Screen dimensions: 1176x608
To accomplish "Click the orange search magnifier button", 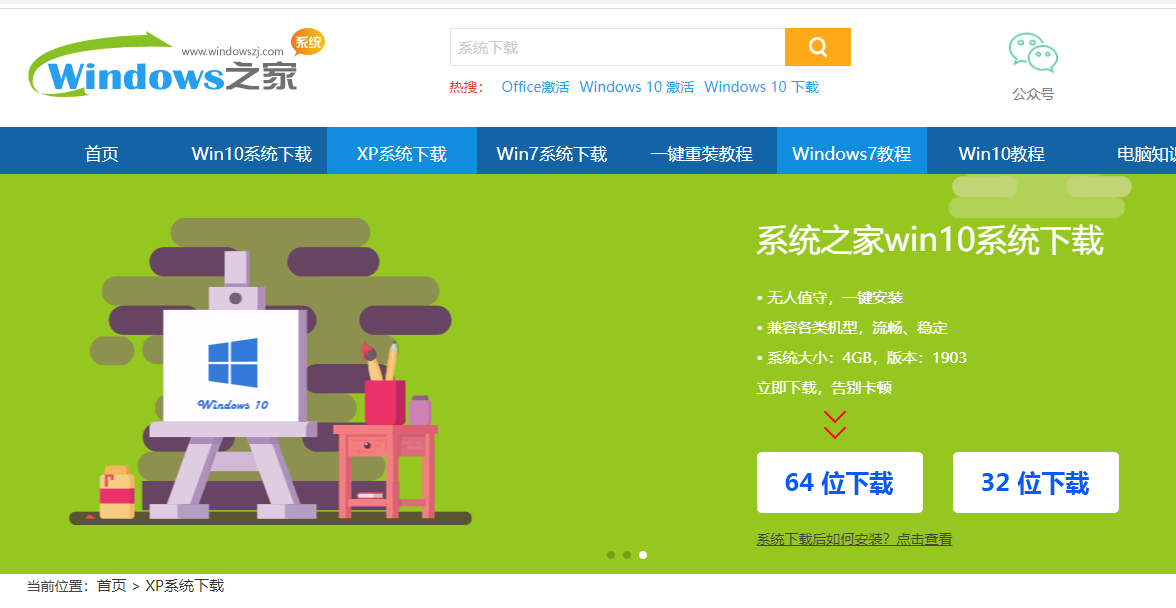I will pos(817,47).
